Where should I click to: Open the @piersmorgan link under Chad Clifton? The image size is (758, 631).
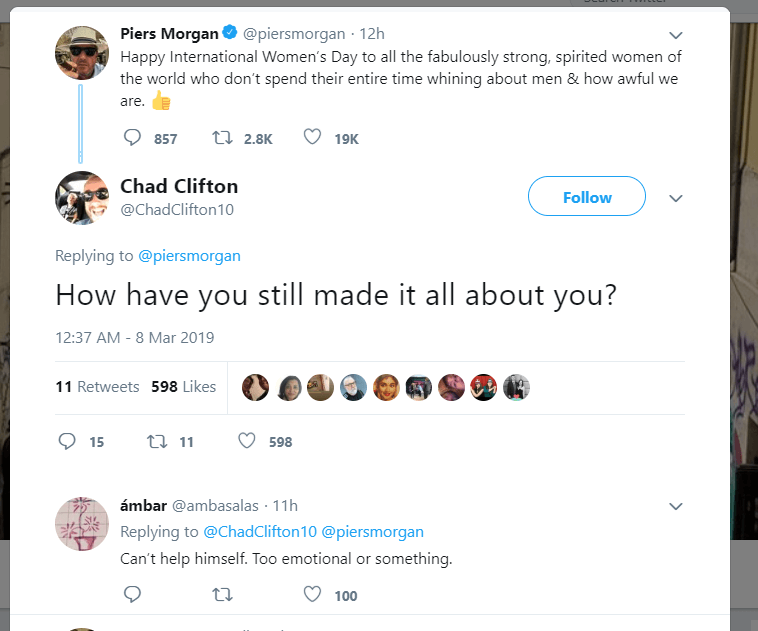coord(189,256)
